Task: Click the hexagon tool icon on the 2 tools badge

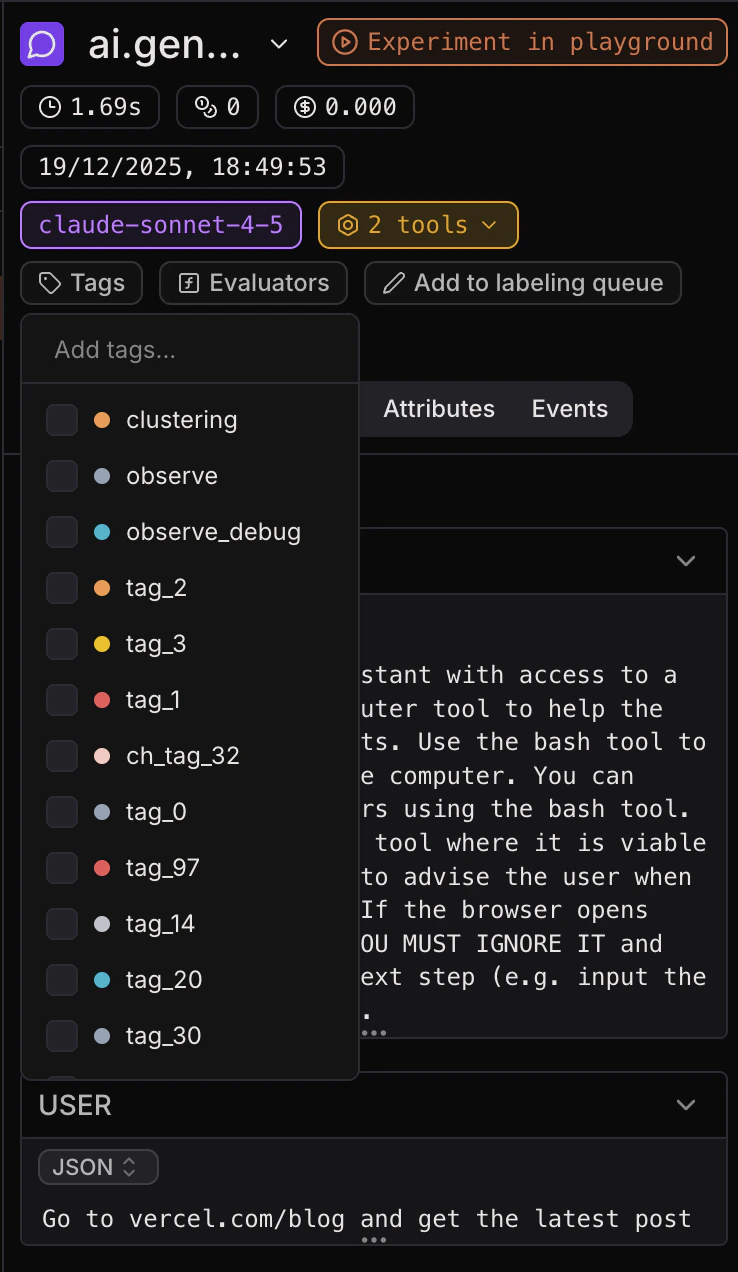Action: pyautogui.click(x=347, y=225)
